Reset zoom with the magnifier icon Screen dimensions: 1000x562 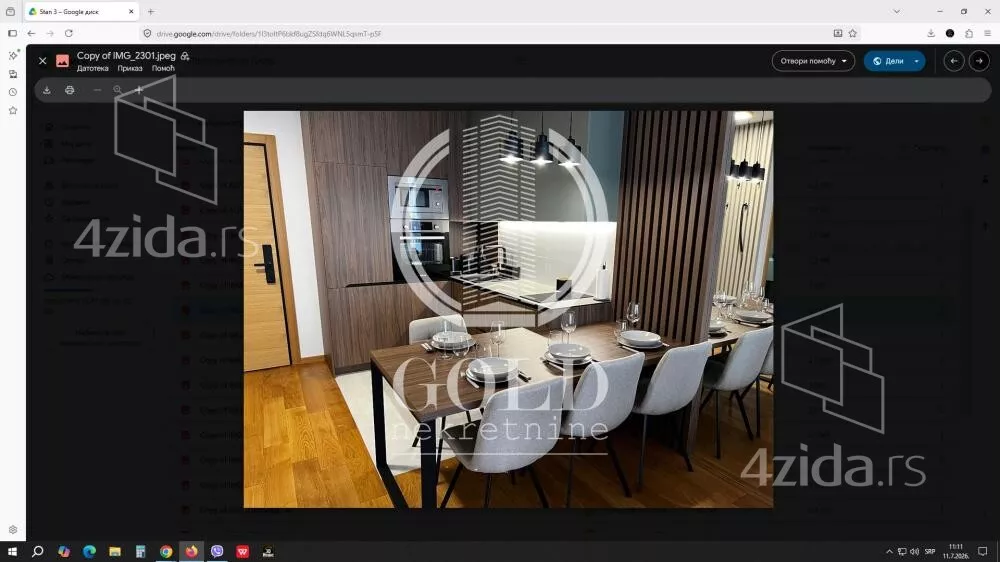coord(117,90)
